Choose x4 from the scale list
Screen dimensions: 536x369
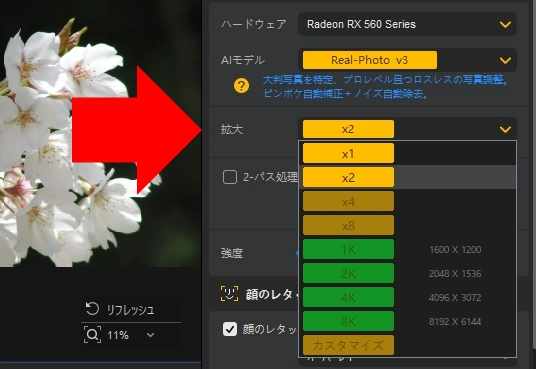point(348,201)
